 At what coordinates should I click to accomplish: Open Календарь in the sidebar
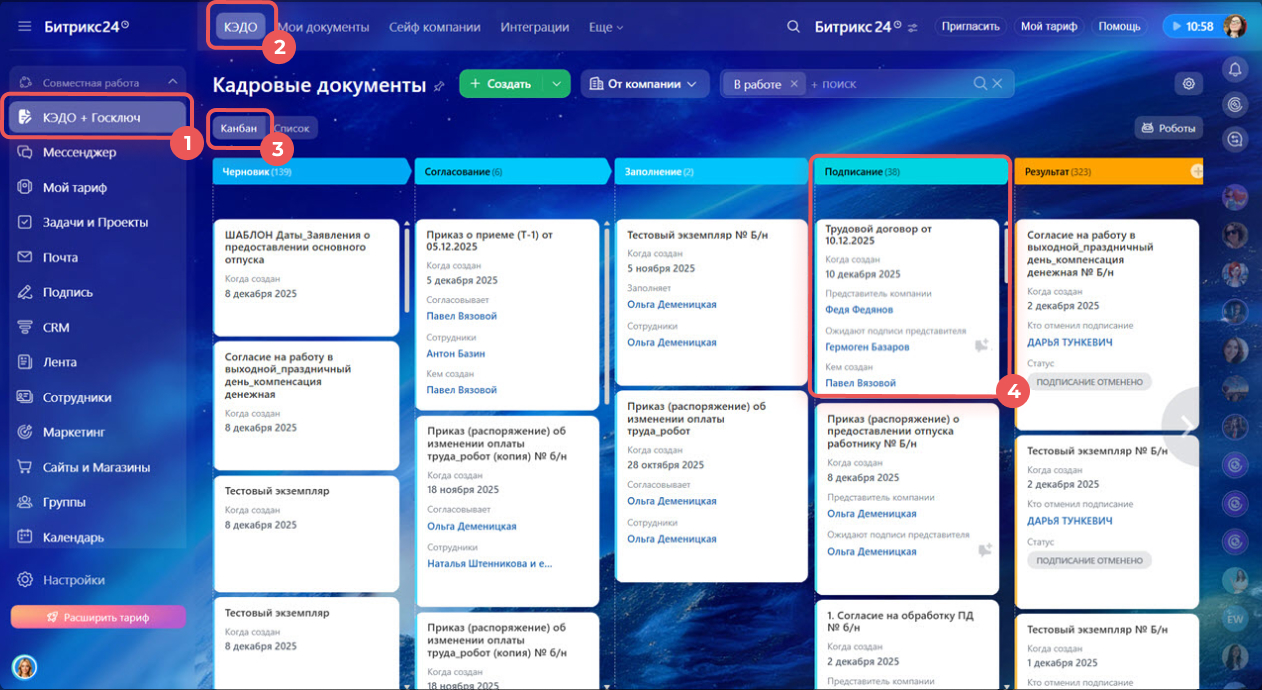tap(73, 537)
